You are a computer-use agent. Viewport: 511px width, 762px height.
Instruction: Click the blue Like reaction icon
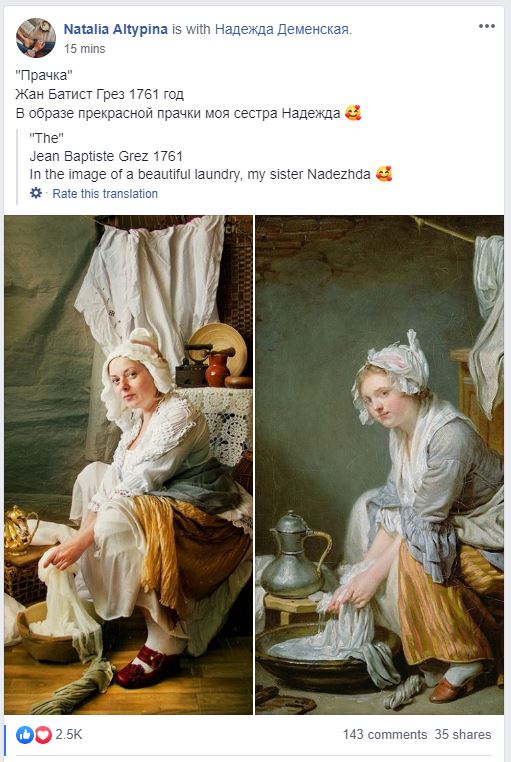pyautogui.click(x=25, y=734)
